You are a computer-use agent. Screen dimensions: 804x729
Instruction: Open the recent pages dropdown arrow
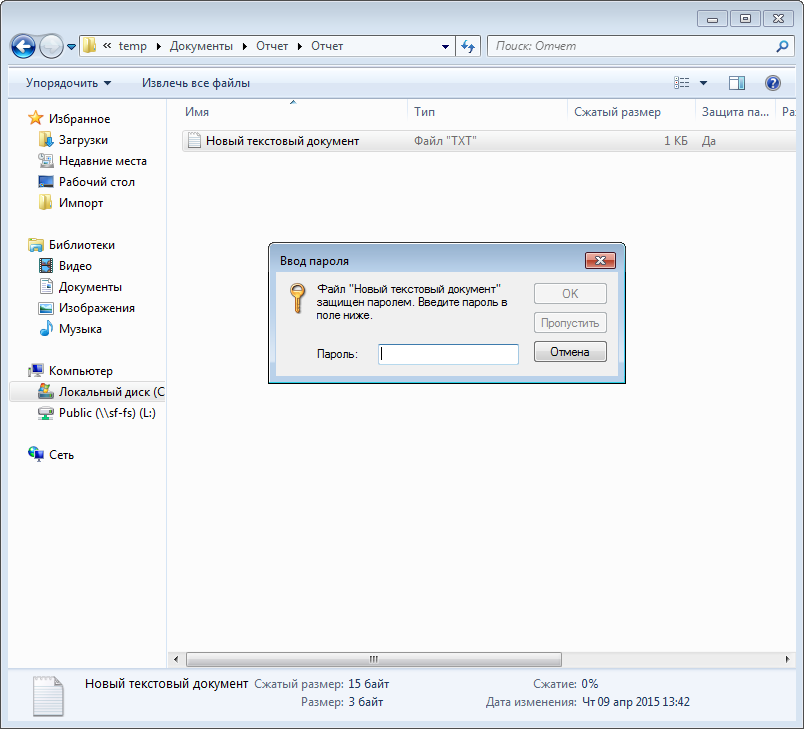point(71,47)
